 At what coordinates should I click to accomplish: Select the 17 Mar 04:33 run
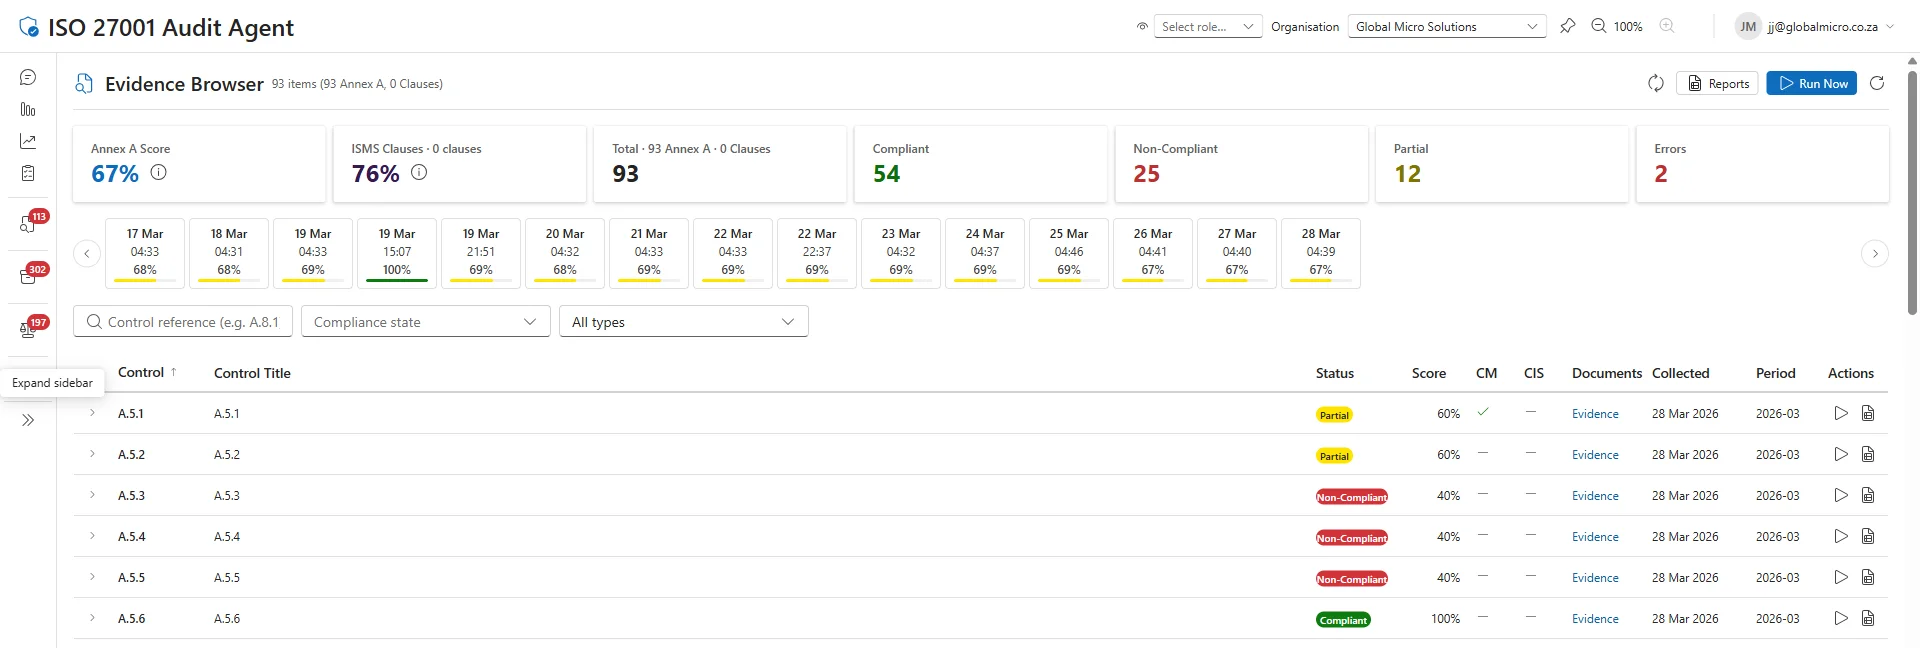145,253
